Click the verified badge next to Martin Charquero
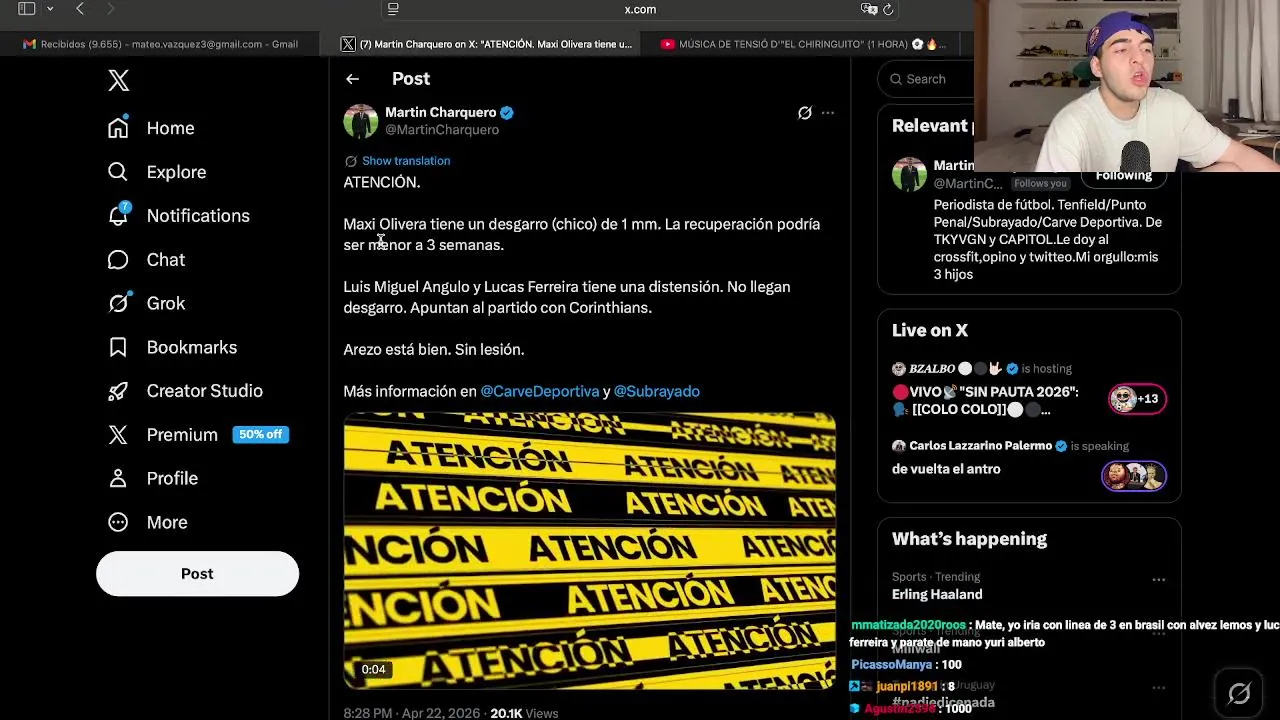Screen dimensions: 1280x720 (507, 113)
